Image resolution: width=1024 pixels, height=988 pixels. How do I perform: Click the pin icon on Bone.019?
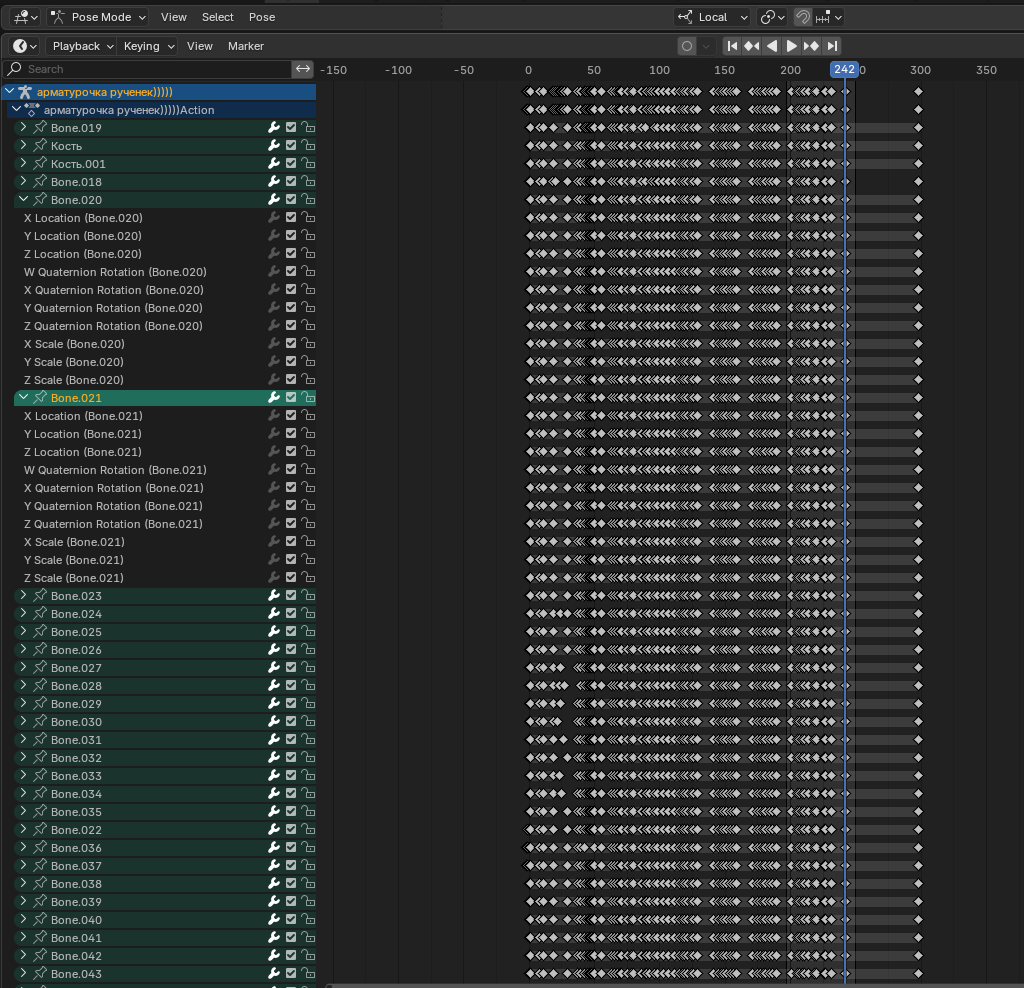coord(40,128)
